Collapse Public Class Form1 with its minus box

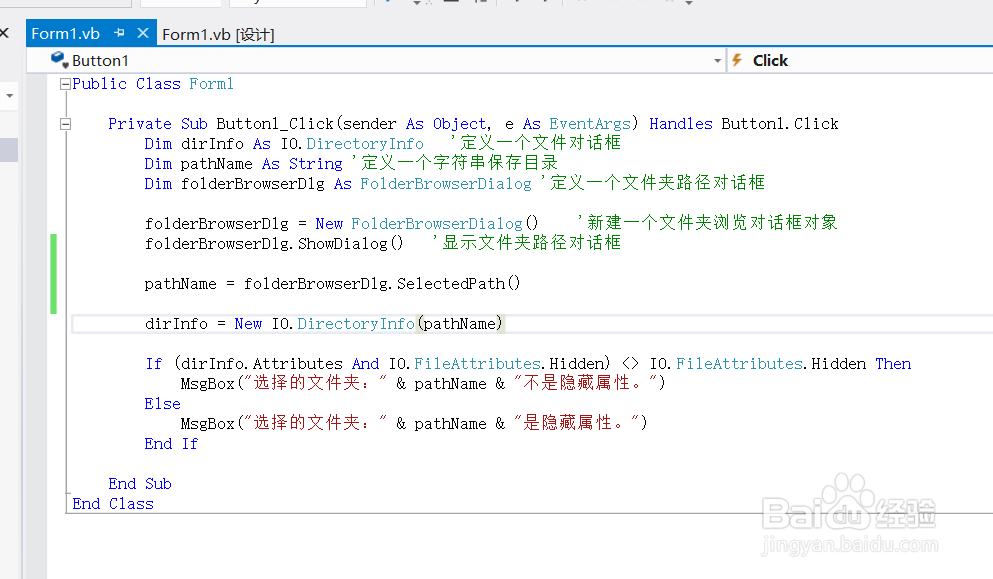click(64, 84)
